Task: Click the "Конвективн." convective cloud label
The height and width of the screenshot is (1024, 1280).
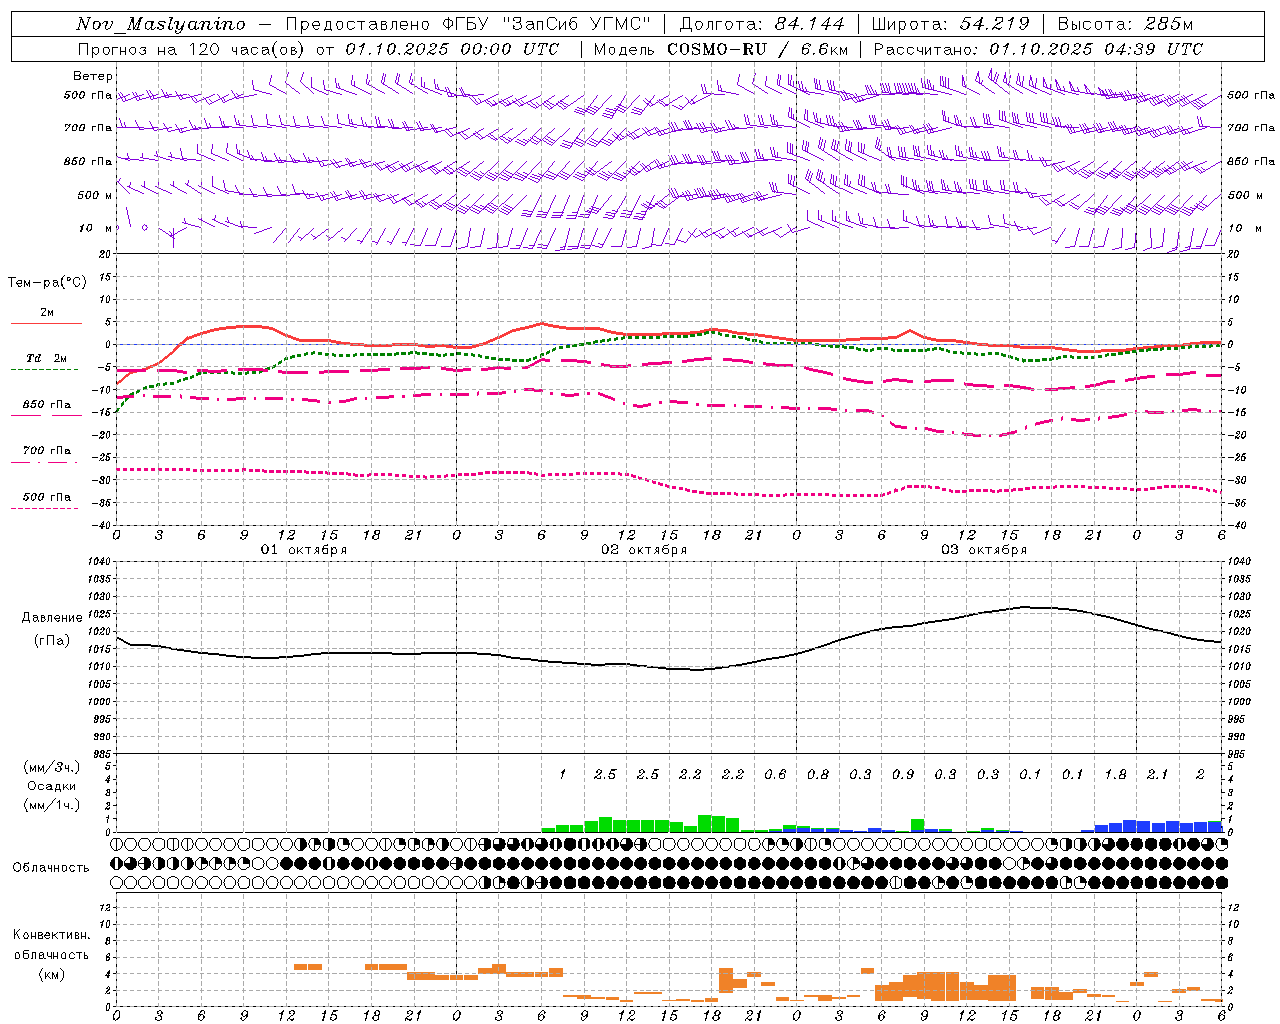Action: pyautogui.click(x=51, y=935)
